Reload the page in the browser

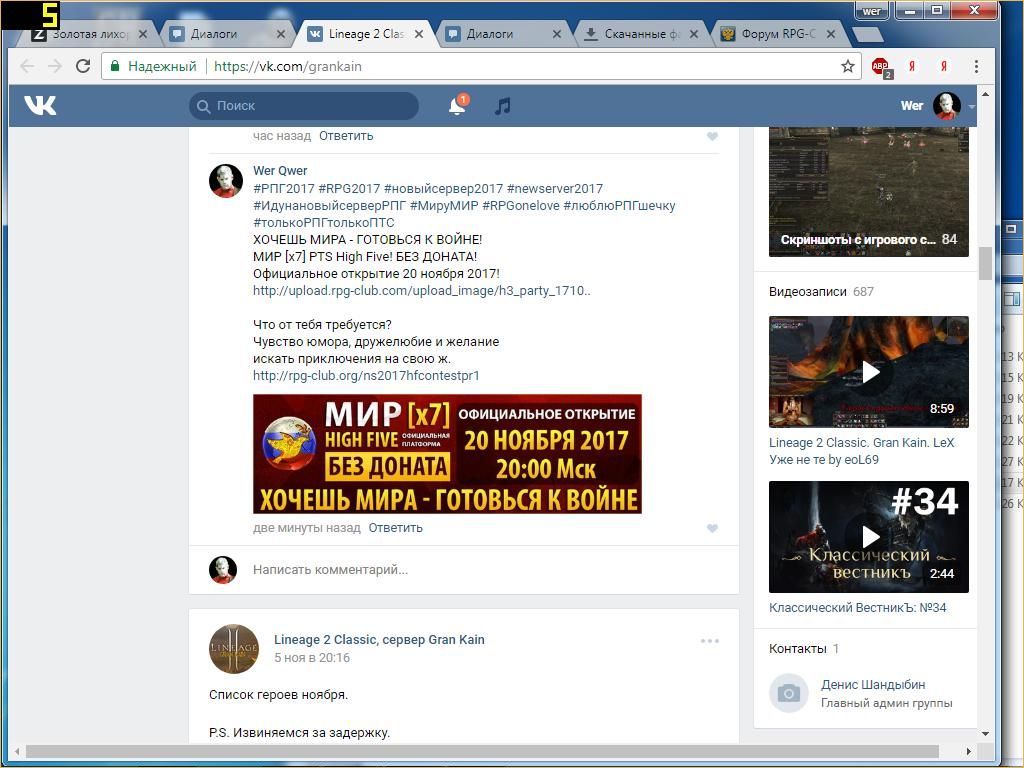tap(83, 66)
